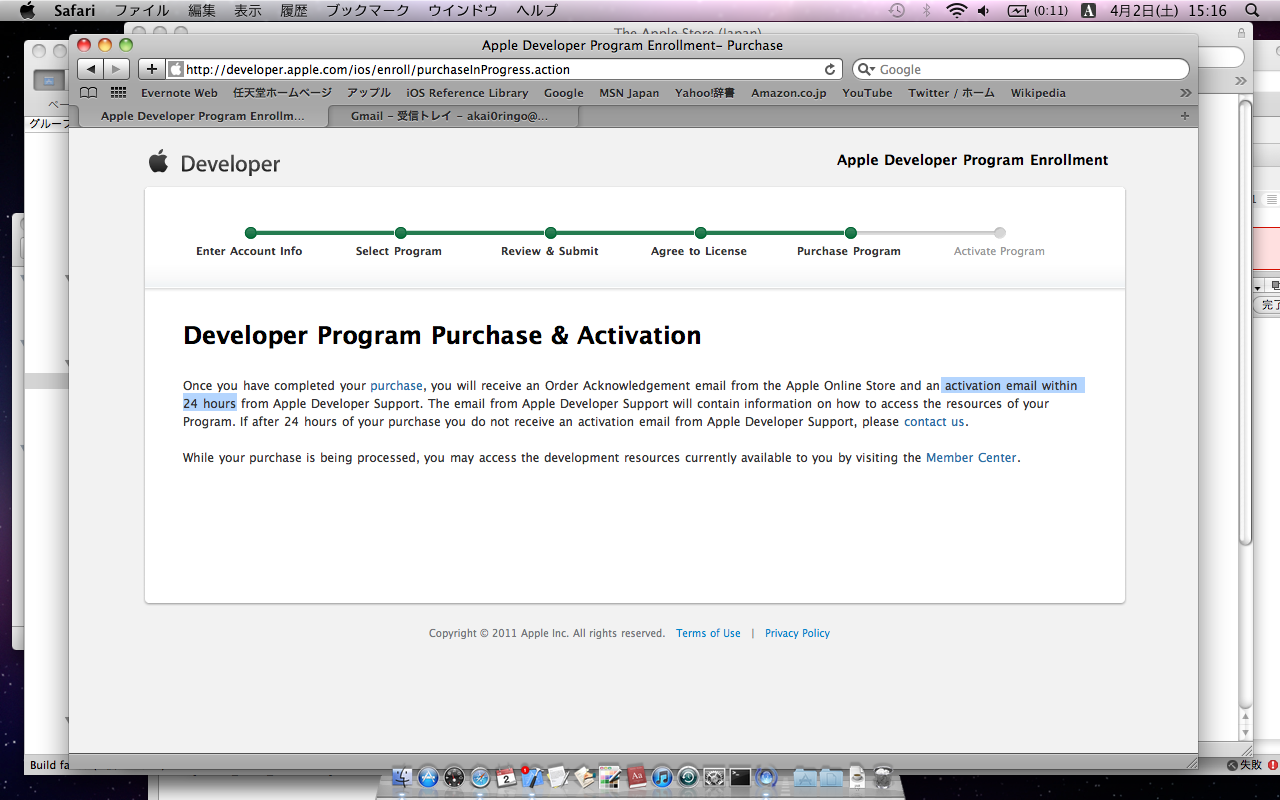
Task: Open the Trash in the Dock
Action: click(x=883, y=777)
